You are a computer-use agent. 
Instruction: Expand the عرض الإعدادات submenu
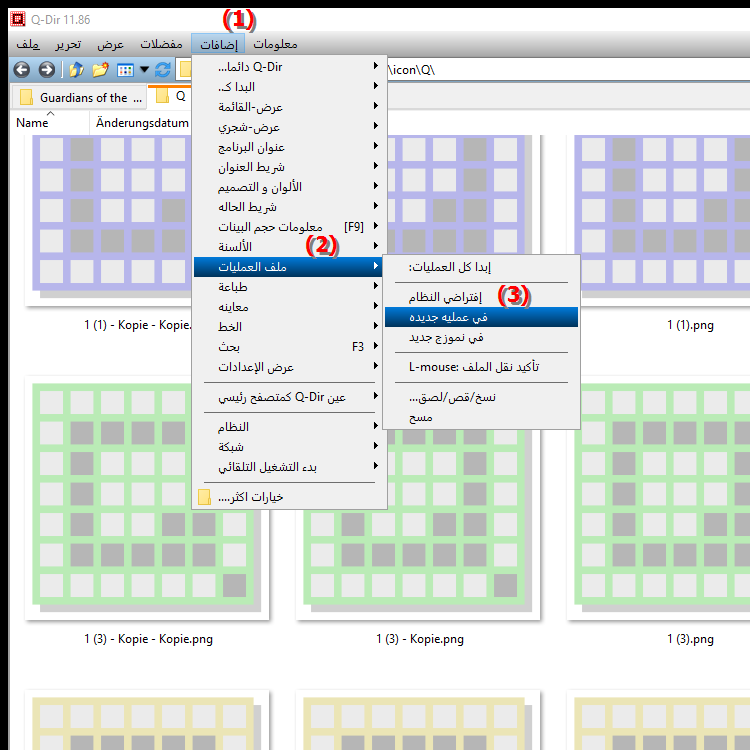click(289, 367)
